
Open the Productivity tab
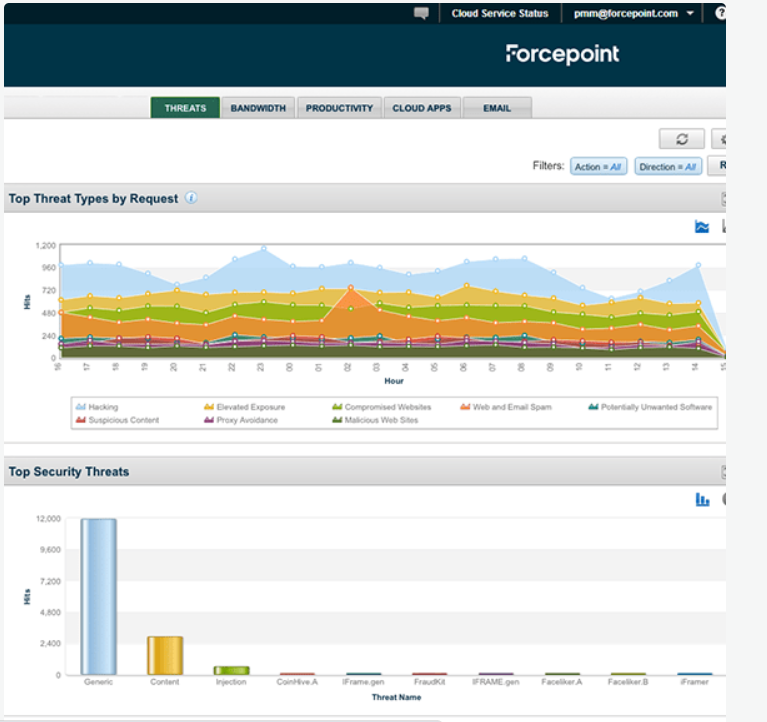[339, 108]
